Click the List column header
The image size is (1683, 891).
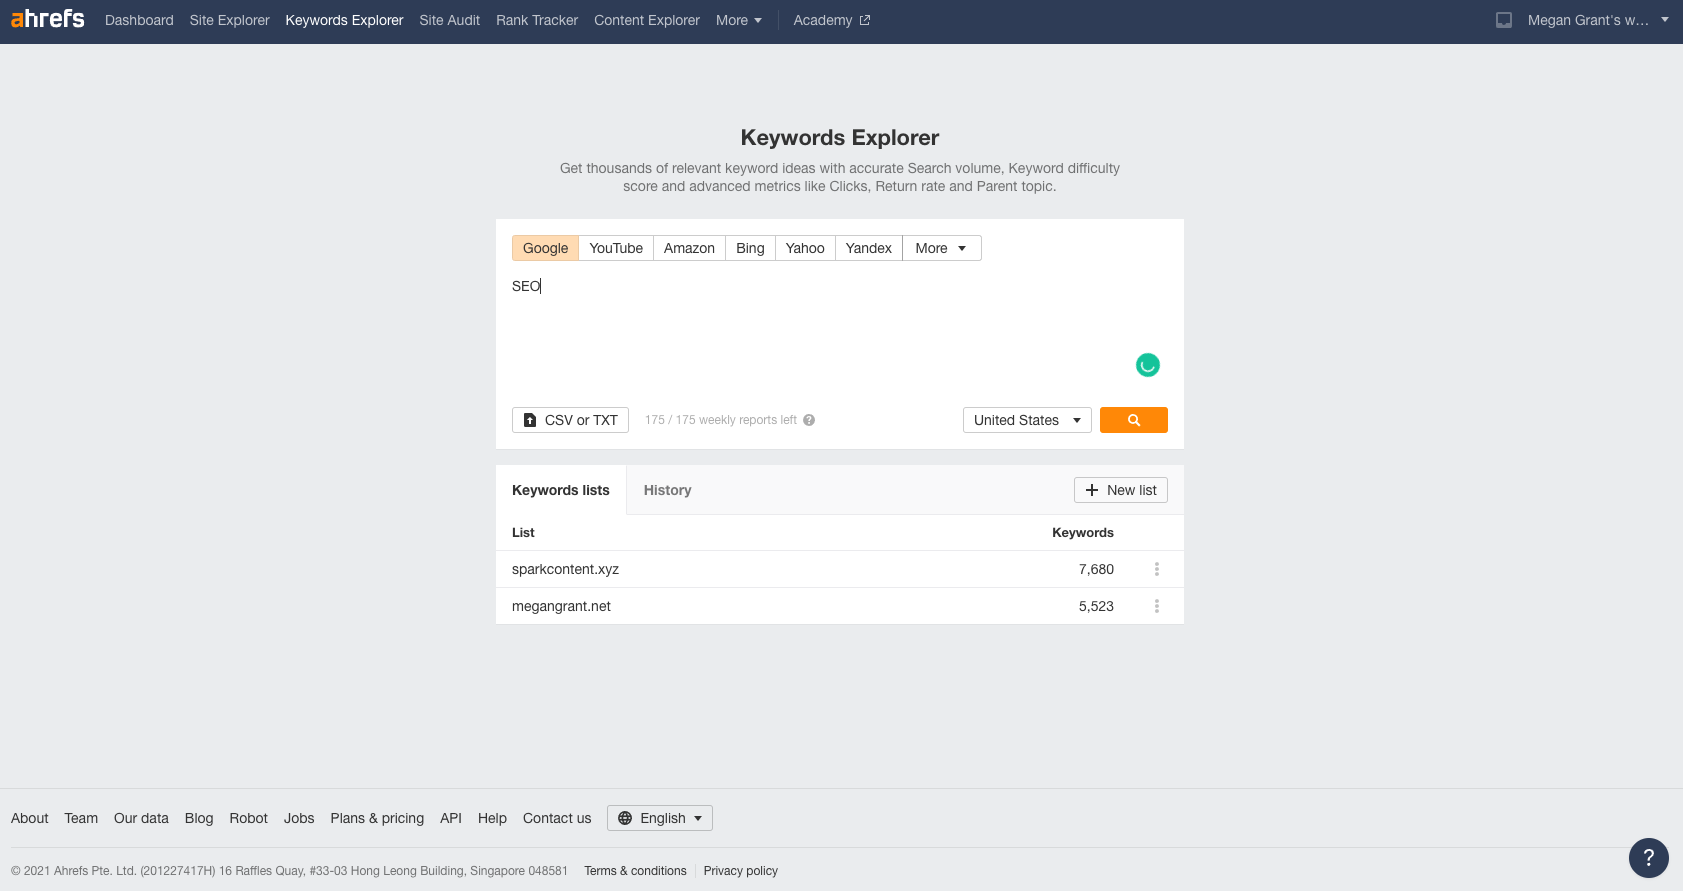[x=523, y=533]
